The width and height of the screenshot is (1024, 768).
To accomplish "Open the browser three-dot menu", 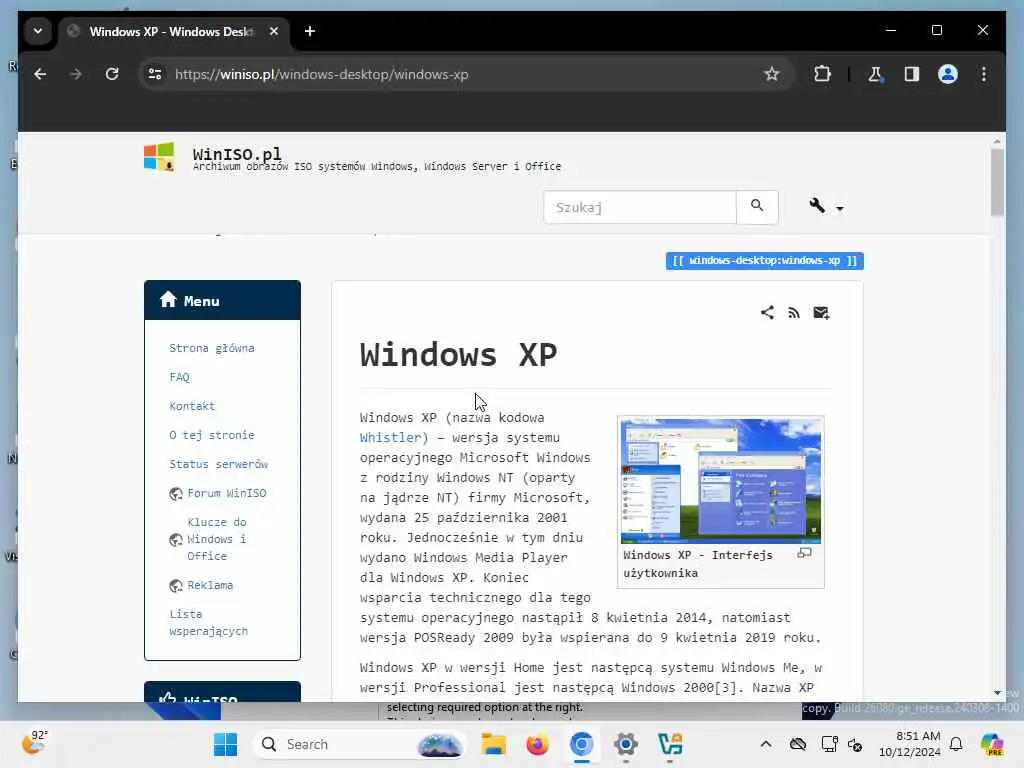I will click(984, 74).
